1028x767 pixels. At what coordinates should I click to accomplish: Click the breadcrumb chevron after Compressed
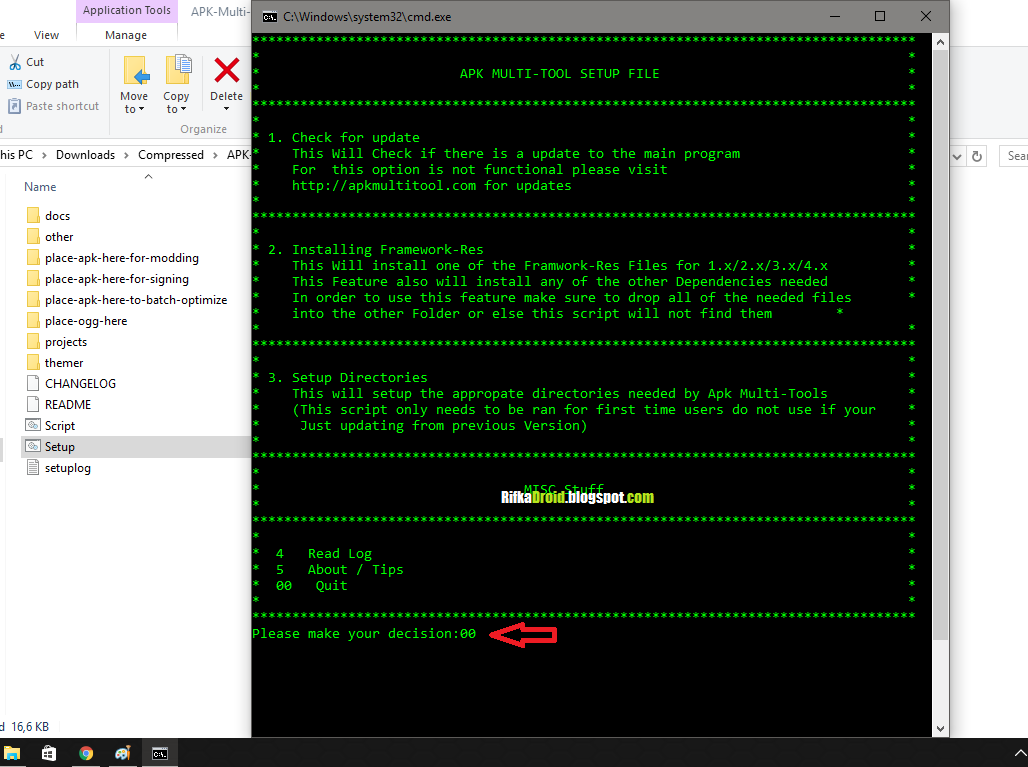click(215, 155)
